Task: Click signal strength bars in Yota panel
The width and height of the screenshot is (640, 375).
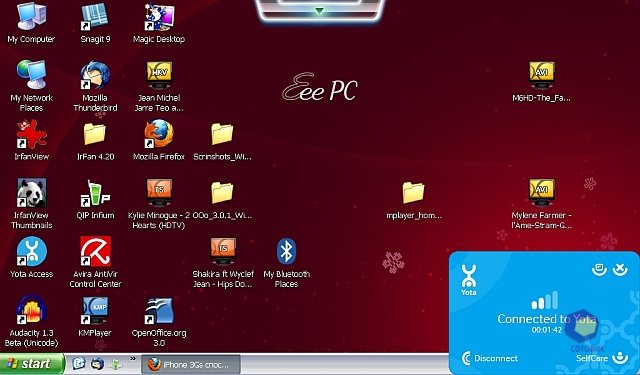Action: click(x=545, y=300)
